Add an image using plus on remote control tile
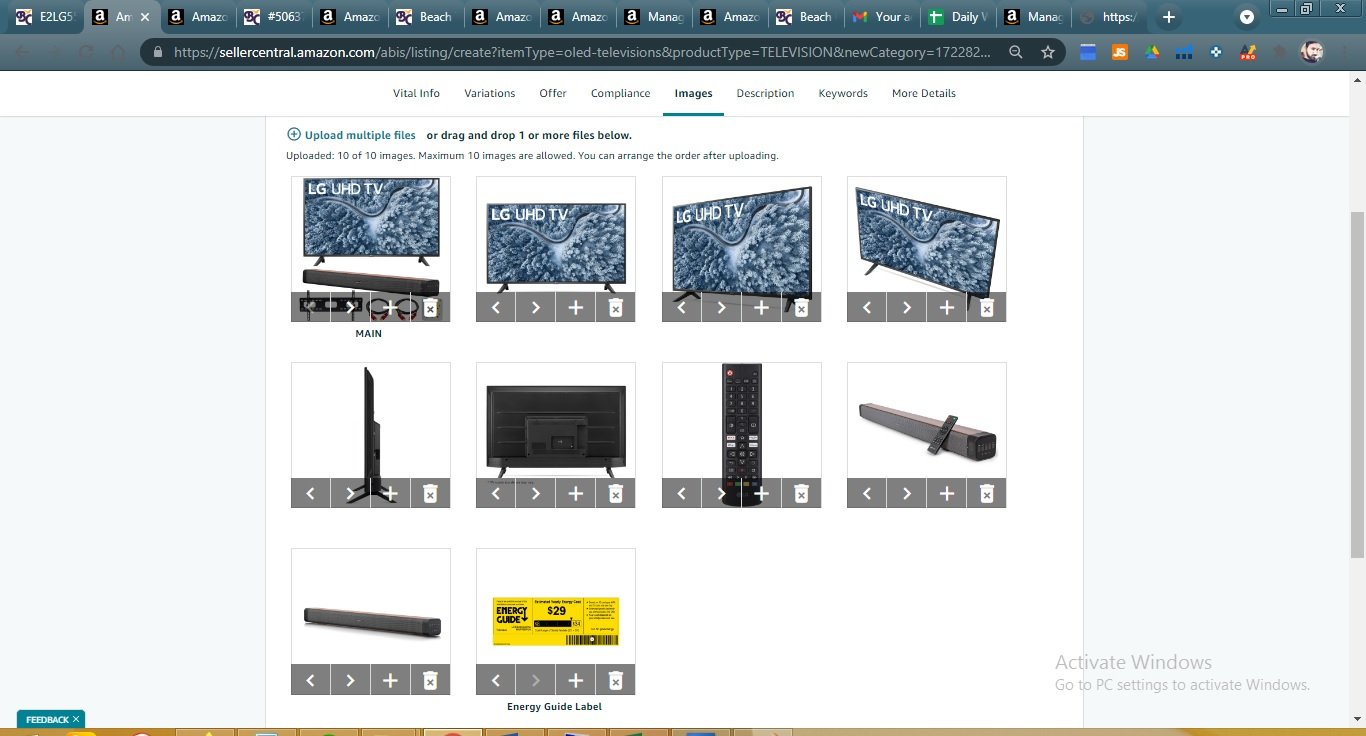 (761, 493)
